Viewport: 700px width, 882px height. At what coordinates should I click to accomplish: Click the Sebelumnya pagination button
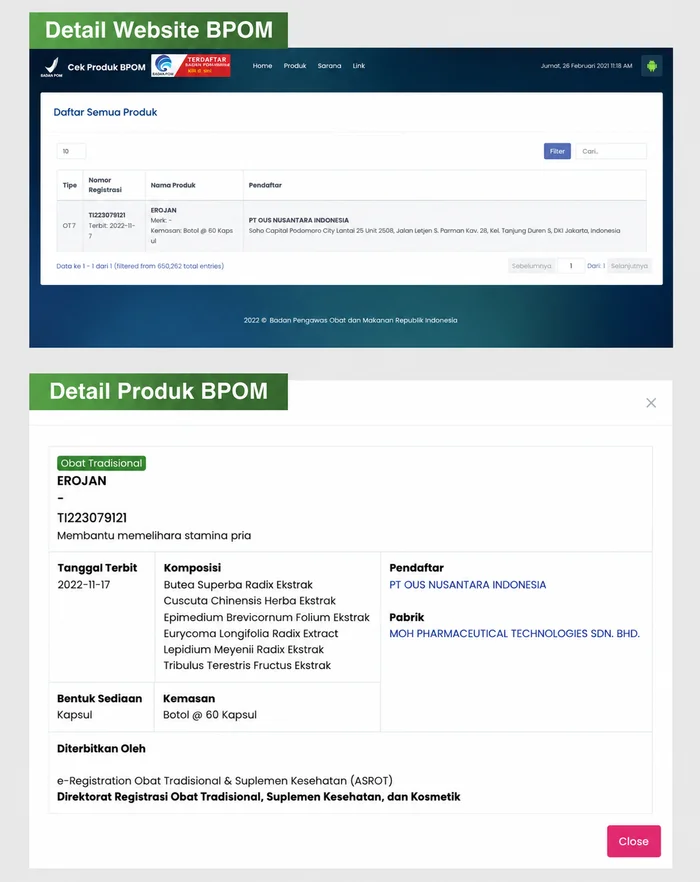(x=532, y=266)
